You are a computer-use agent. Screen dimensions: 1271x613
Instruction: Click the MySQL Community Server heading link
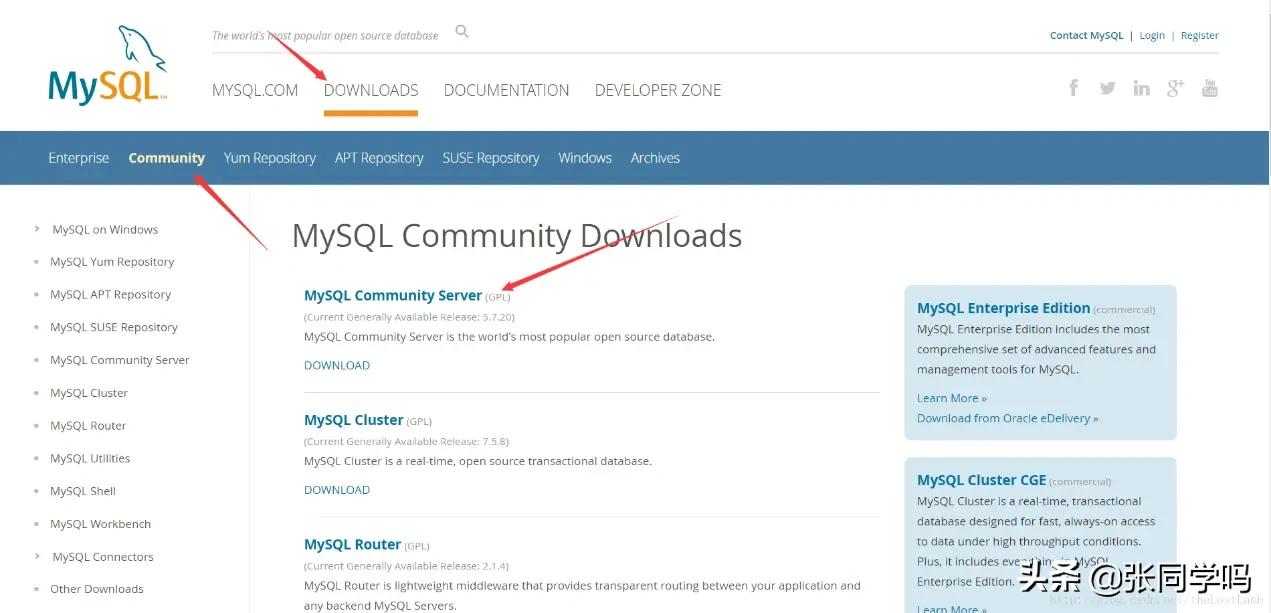coord(393,295)
